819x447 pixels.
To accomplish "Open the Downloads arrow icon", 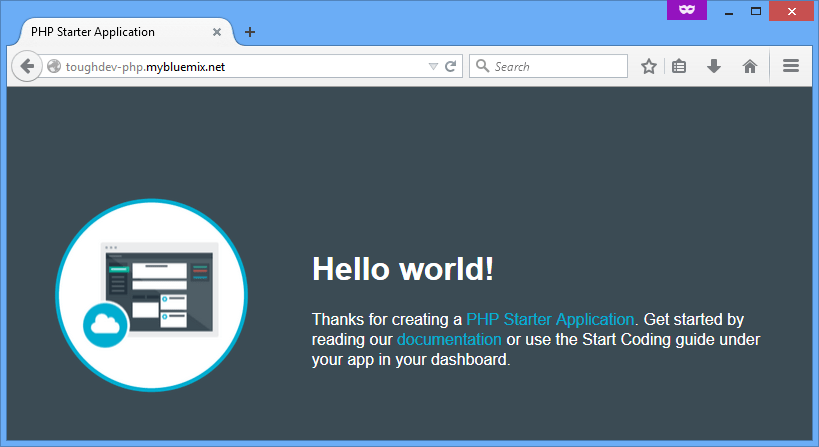I will click(714, 66).
